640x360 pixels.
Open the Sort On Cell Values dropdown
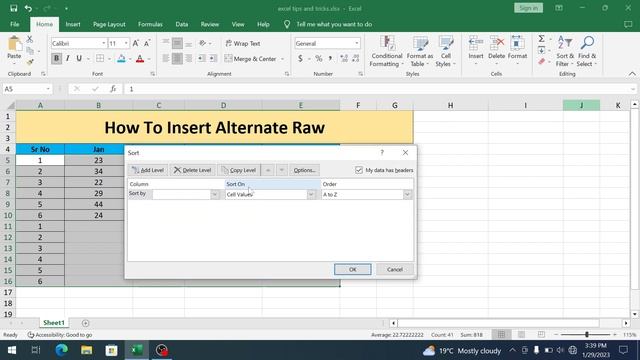(x=311, y=195)
